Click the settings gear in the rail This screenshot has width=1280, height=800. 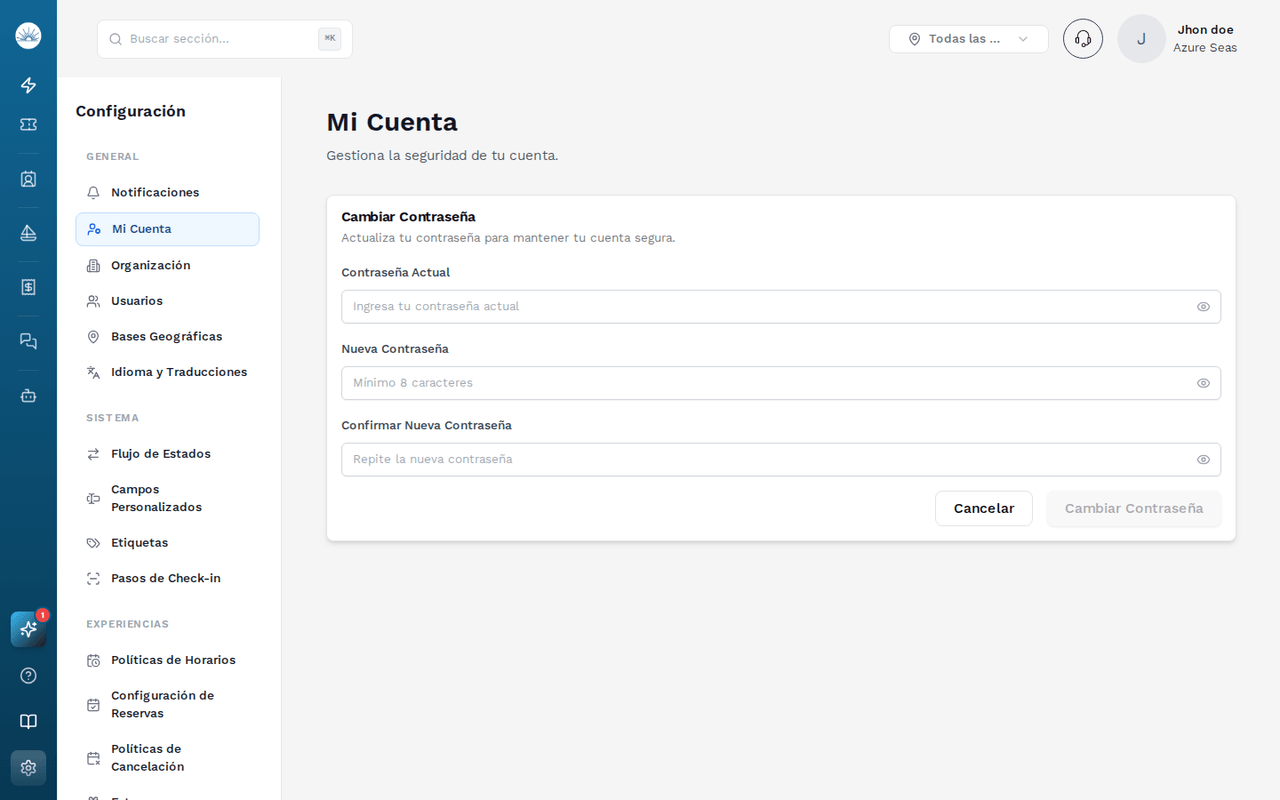pyautogui.click(x=28, y=767)
